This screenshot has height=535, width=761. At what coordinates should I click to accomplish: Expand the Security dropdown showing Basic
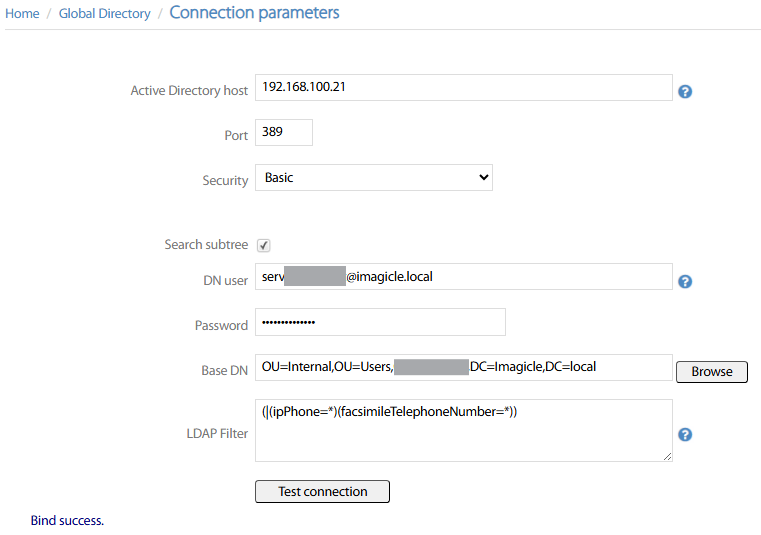click(x=374, y=177)
